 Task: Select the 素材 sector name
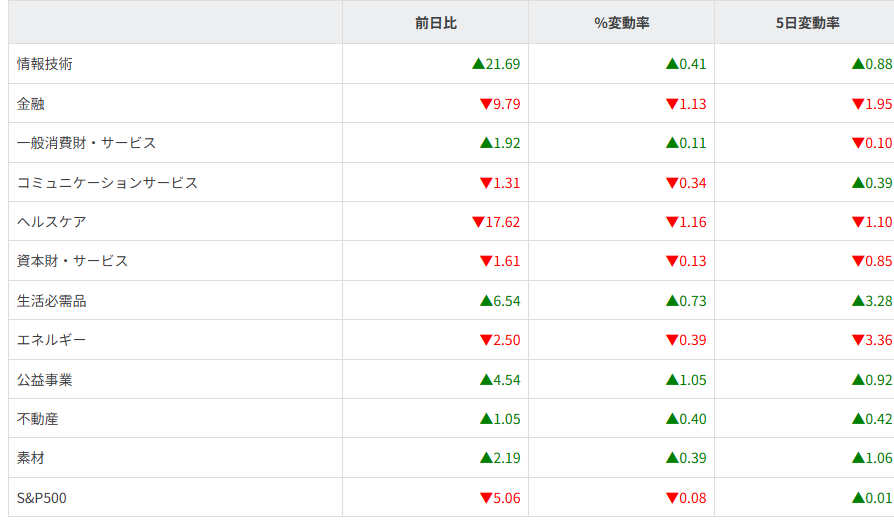[31, 458]
